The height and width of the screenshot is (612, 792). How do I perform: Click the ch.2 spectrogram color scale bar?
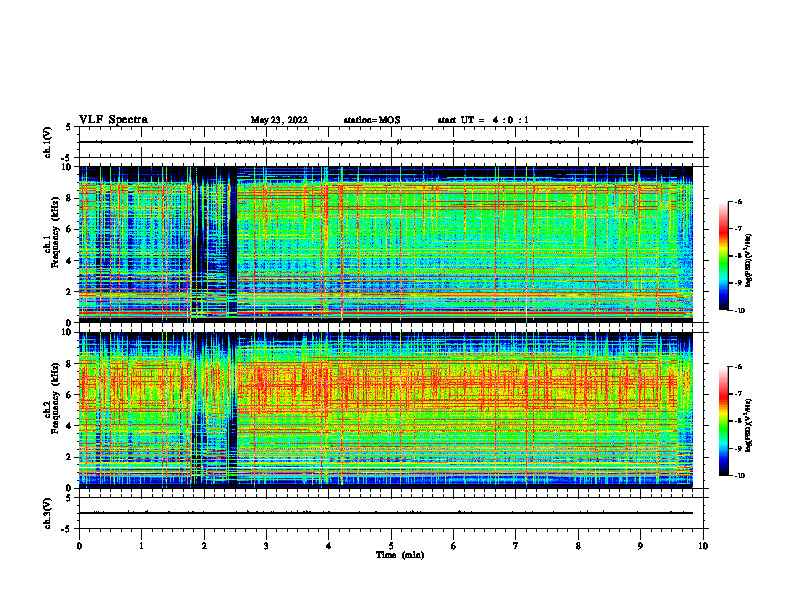[723, 421]
